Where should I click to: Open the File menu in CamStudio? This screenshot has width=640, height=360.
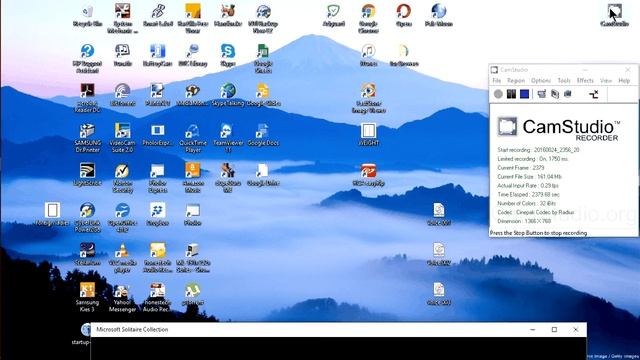click(496, 80)
